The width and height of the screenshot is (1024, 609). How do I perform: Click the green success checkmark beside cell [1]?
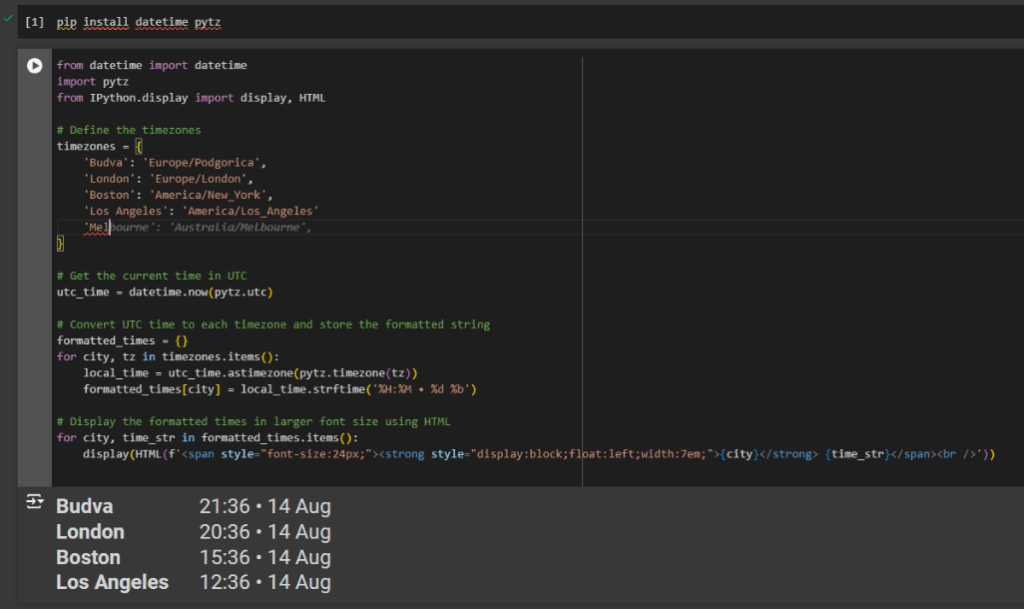pyautogui.click(x=9, y=21)
